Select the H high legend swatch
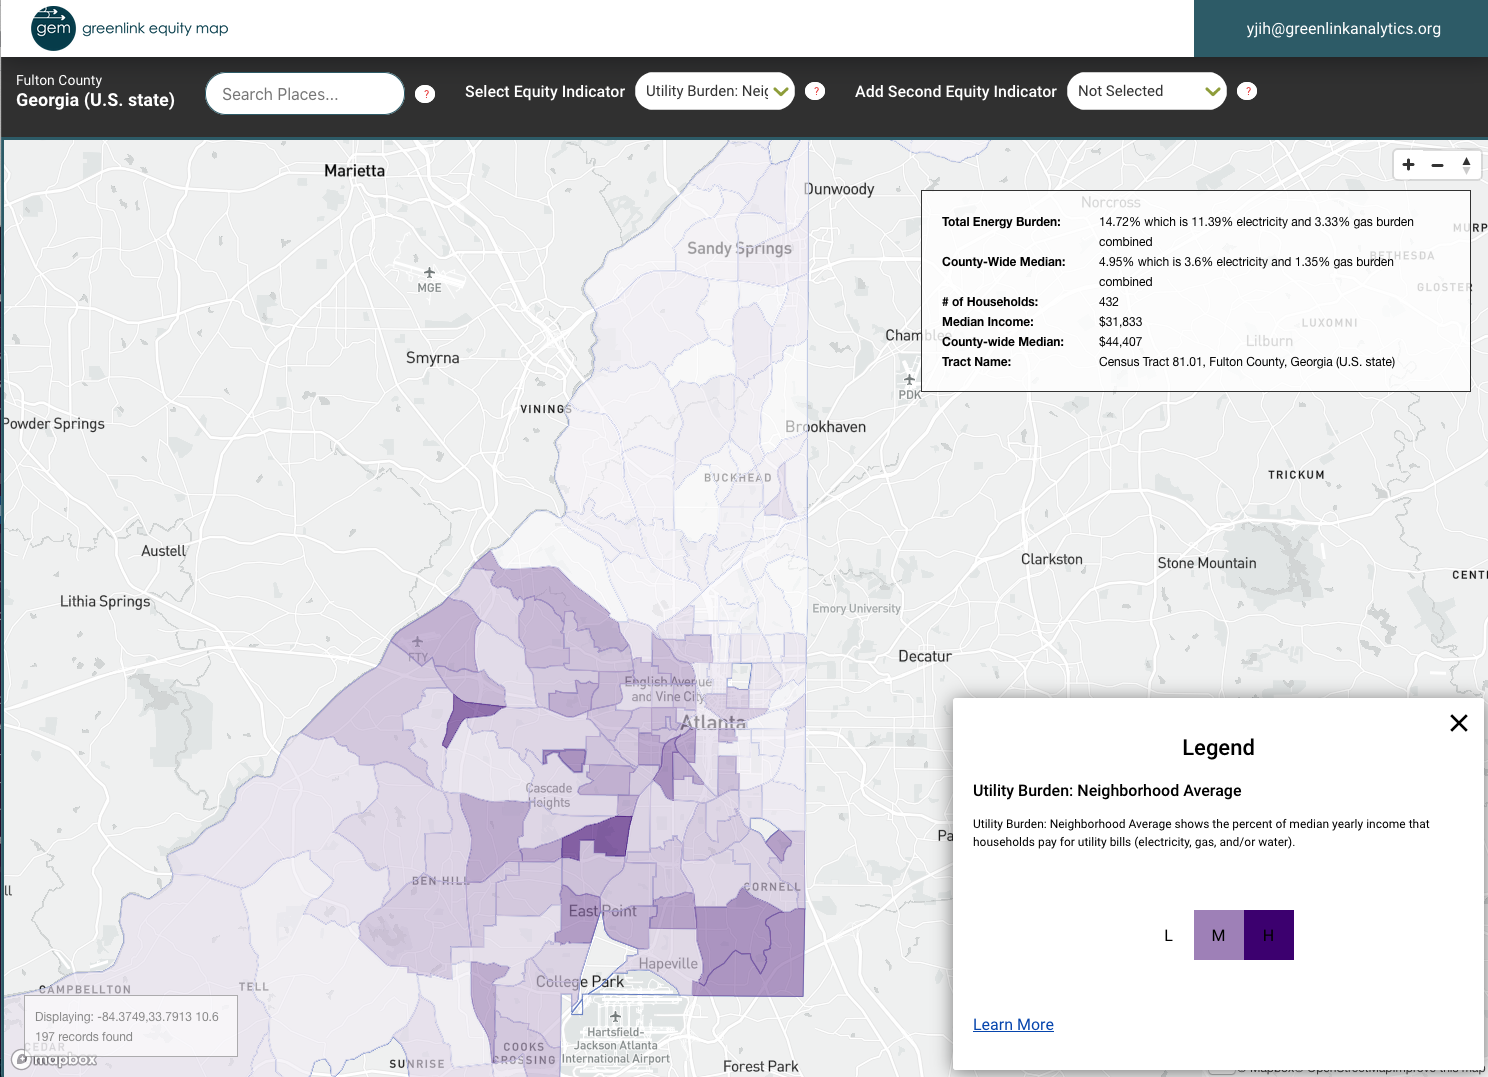 pyautogui.click(x=1268, y=935)
